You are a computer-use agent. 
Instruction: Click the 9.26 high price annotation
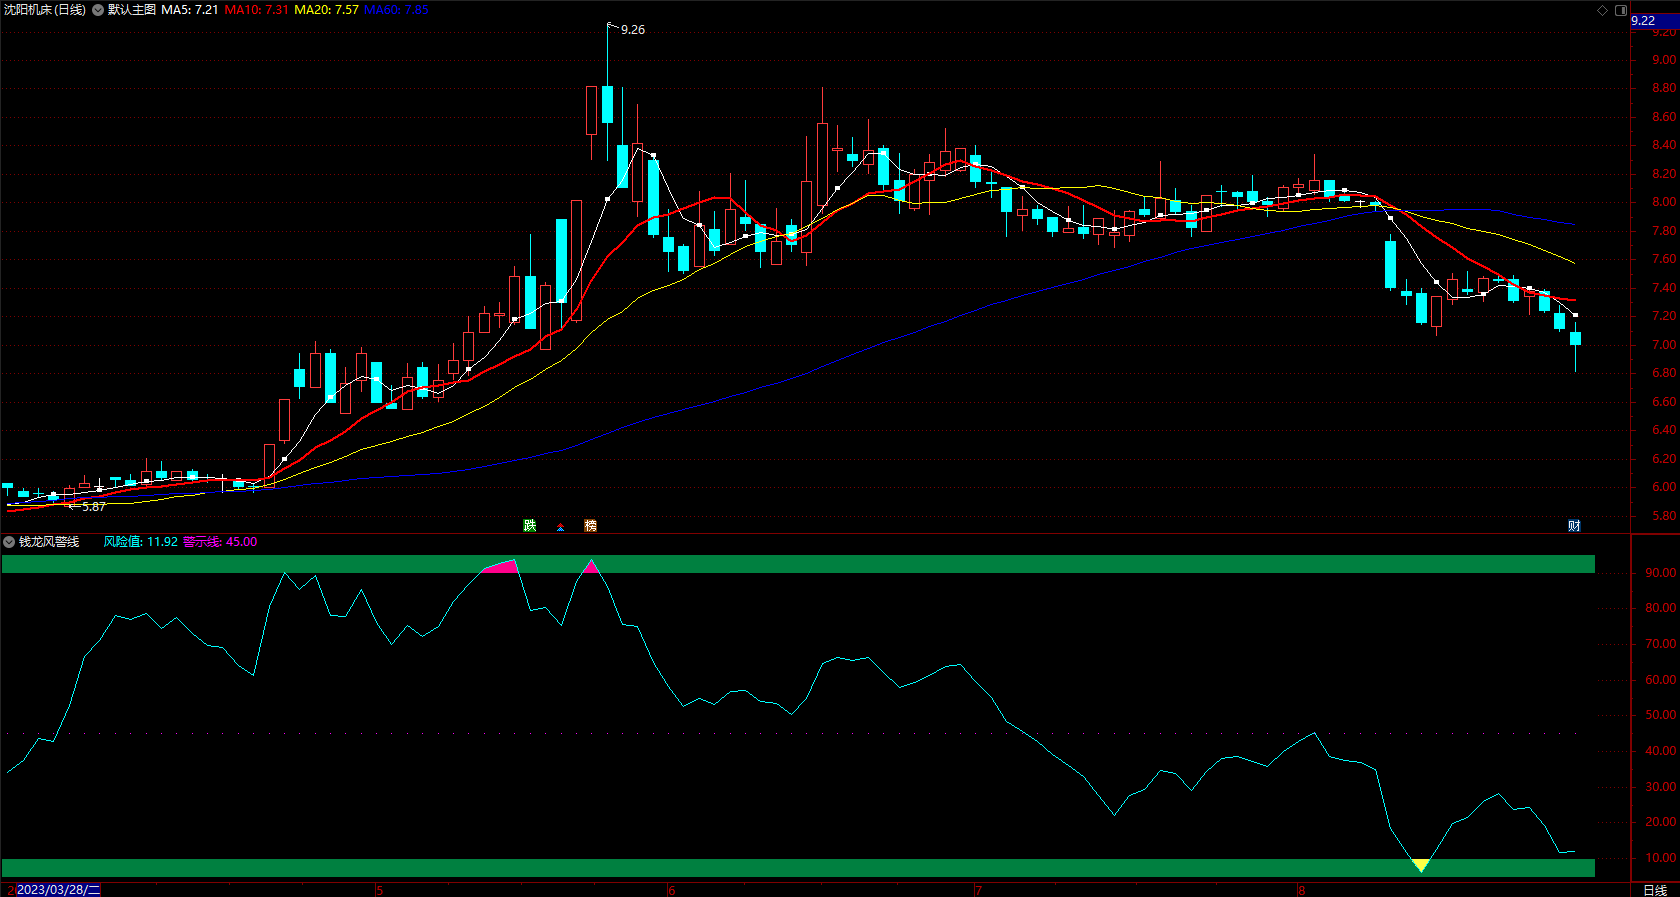pos(633,30)
